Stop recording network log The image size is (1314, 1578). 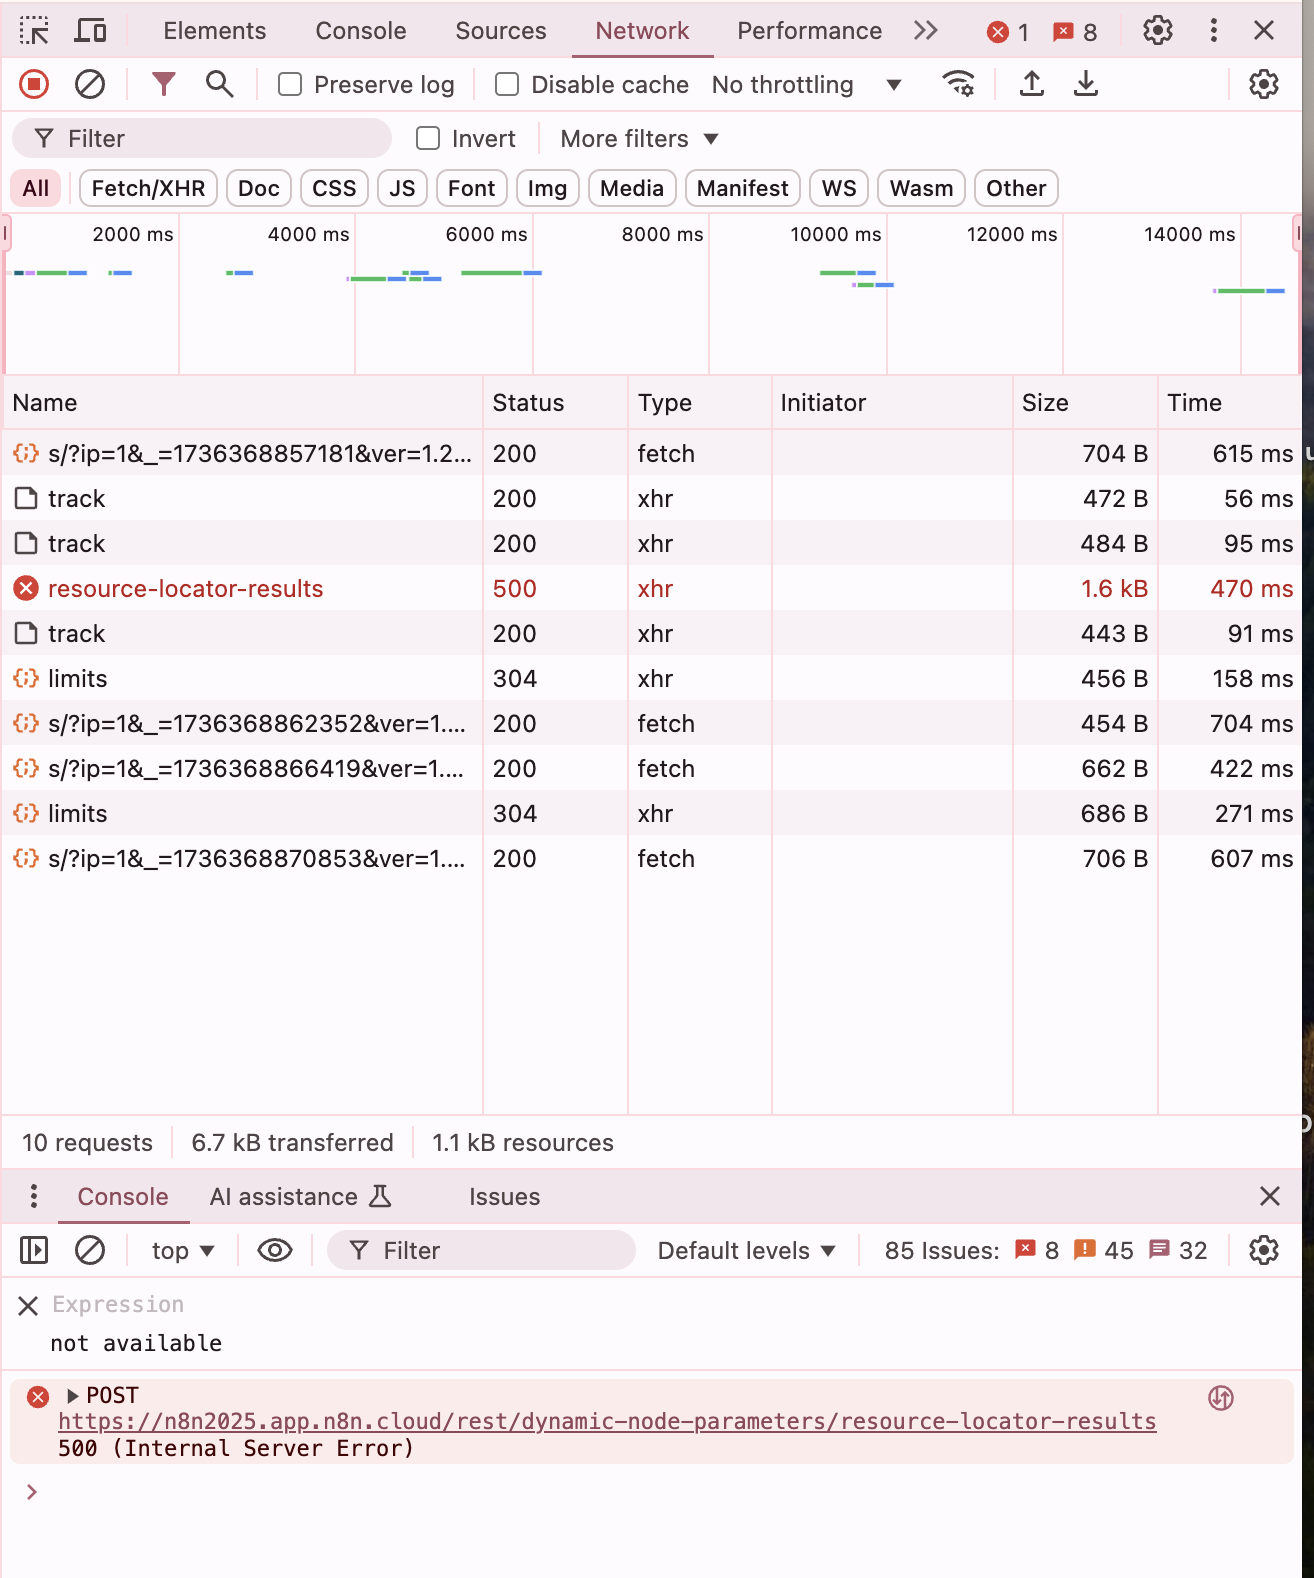[x=34, y=85]
